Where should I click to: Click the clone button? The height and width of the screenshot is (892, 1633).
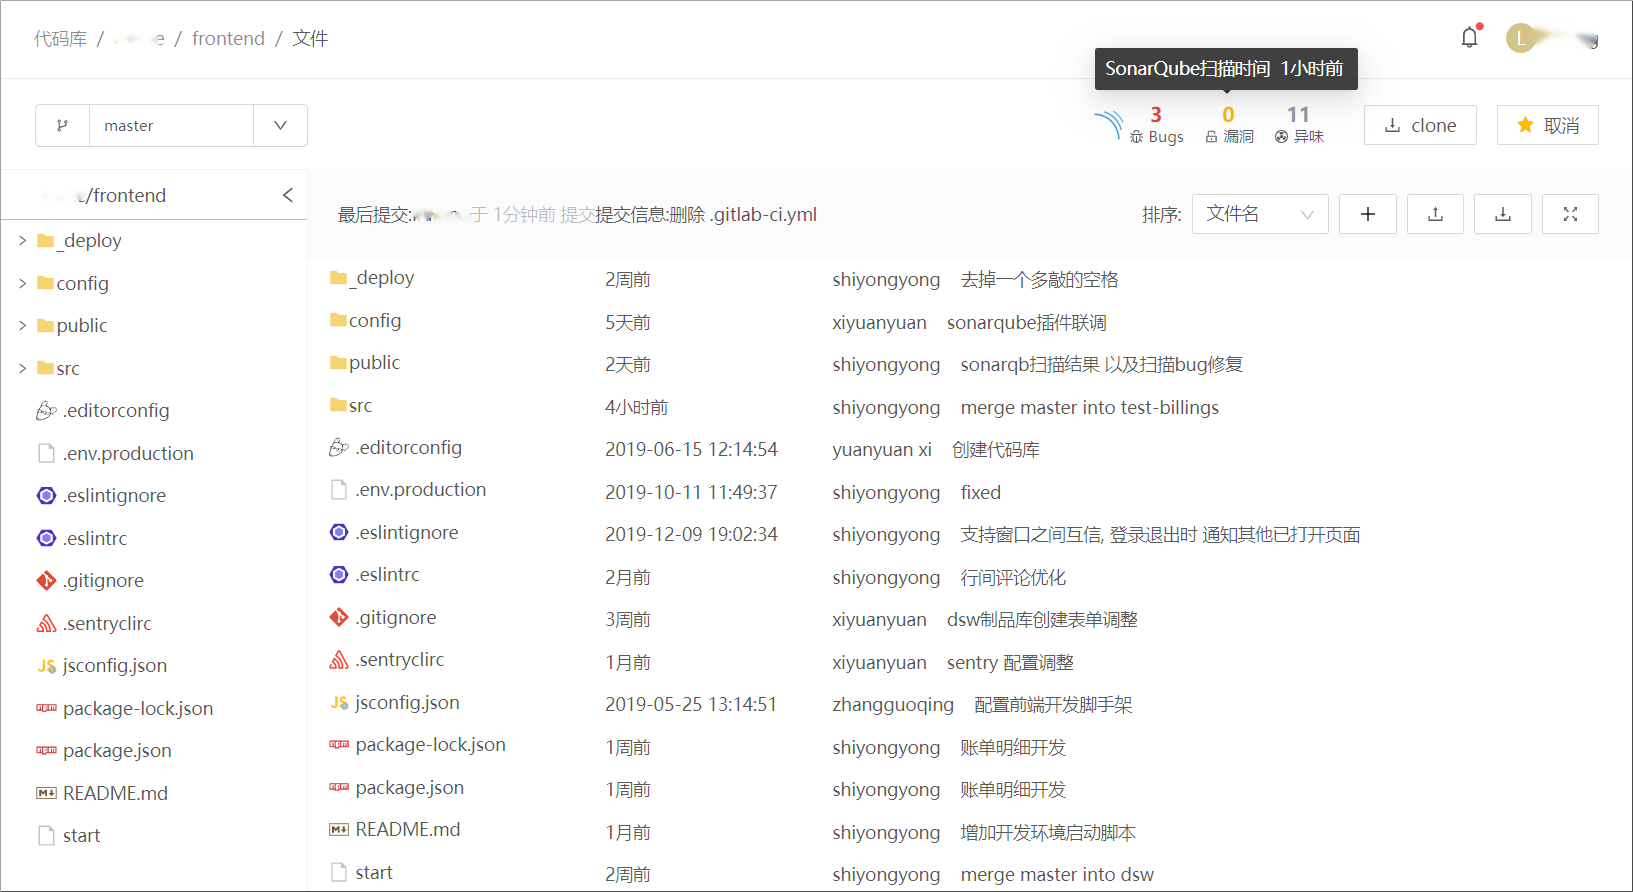click(1419, 125)
